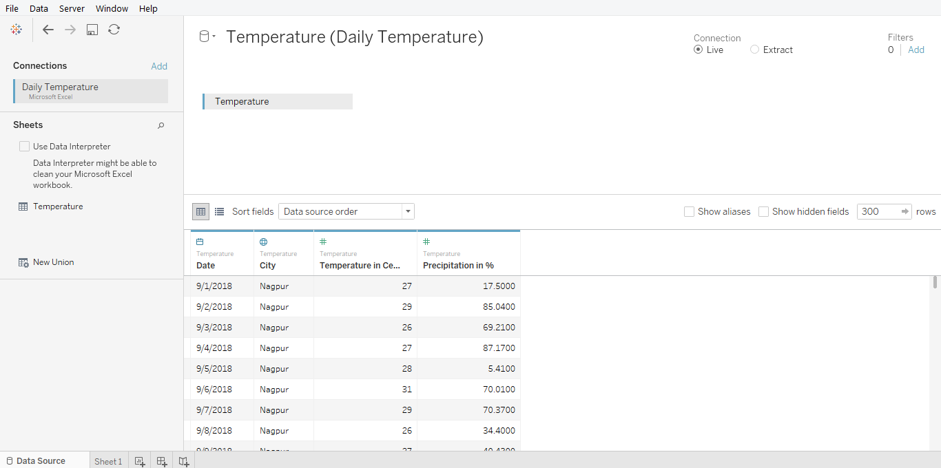Viewport: 941px width, 468px height.
Task: Switch to grid preview view icon
Action: (201, 212)
